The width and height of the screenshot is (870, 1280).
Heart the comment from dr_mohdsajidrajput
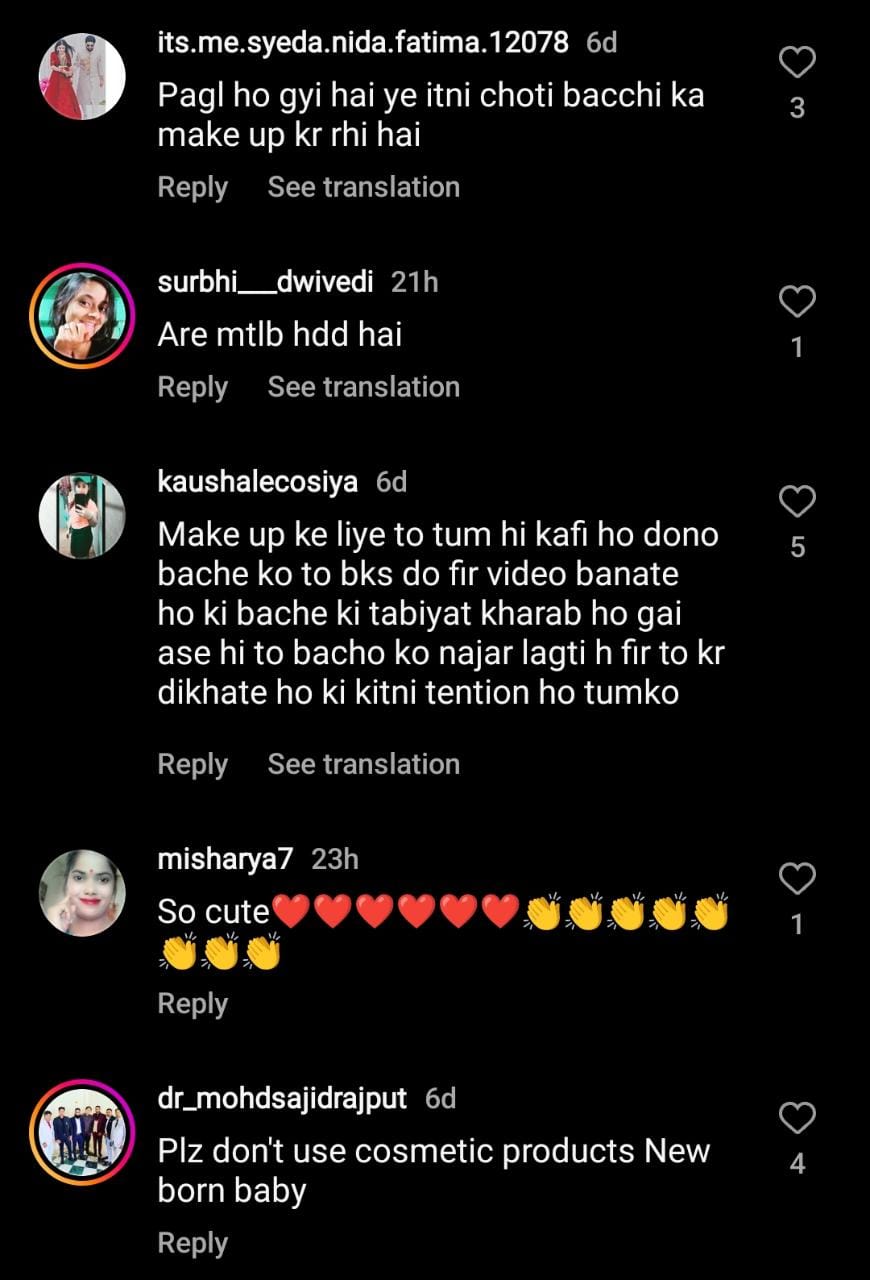(x=797, y=1118)
